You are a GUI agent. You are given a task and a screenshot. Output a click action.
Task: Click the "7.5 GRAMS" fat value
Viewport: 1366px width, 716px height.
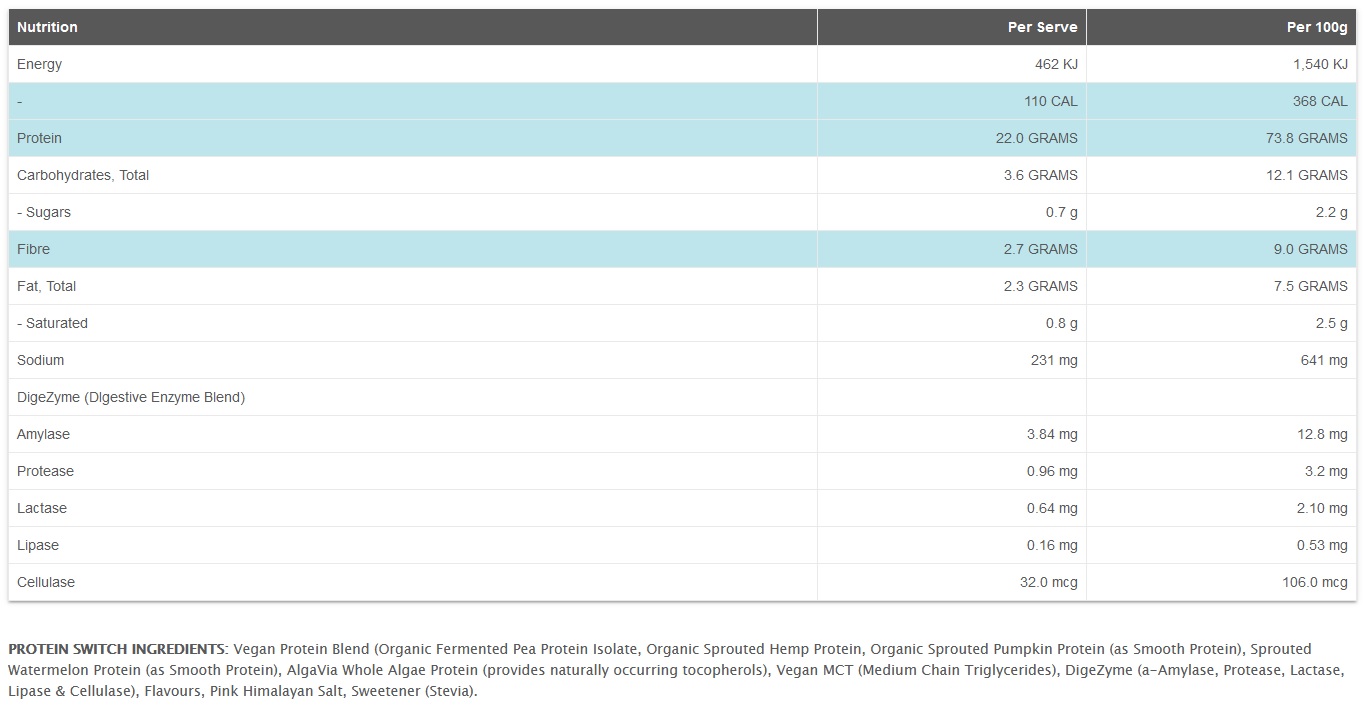(x=1311, y=286)
